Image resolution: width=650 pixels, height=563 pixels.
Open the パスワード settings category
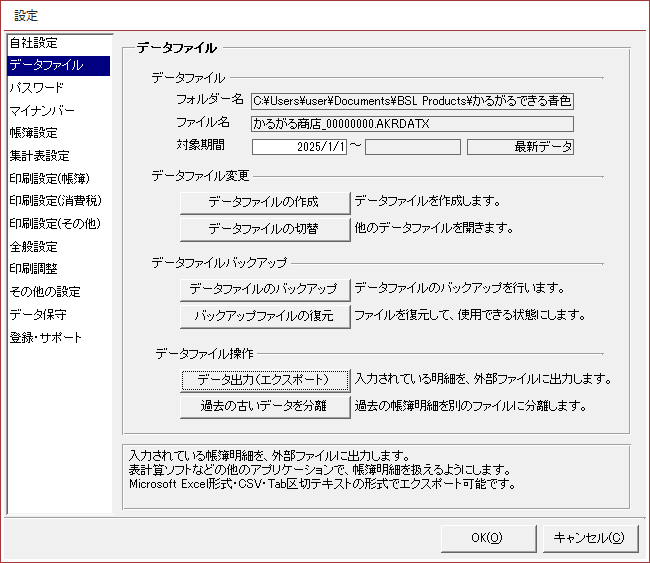37,88
